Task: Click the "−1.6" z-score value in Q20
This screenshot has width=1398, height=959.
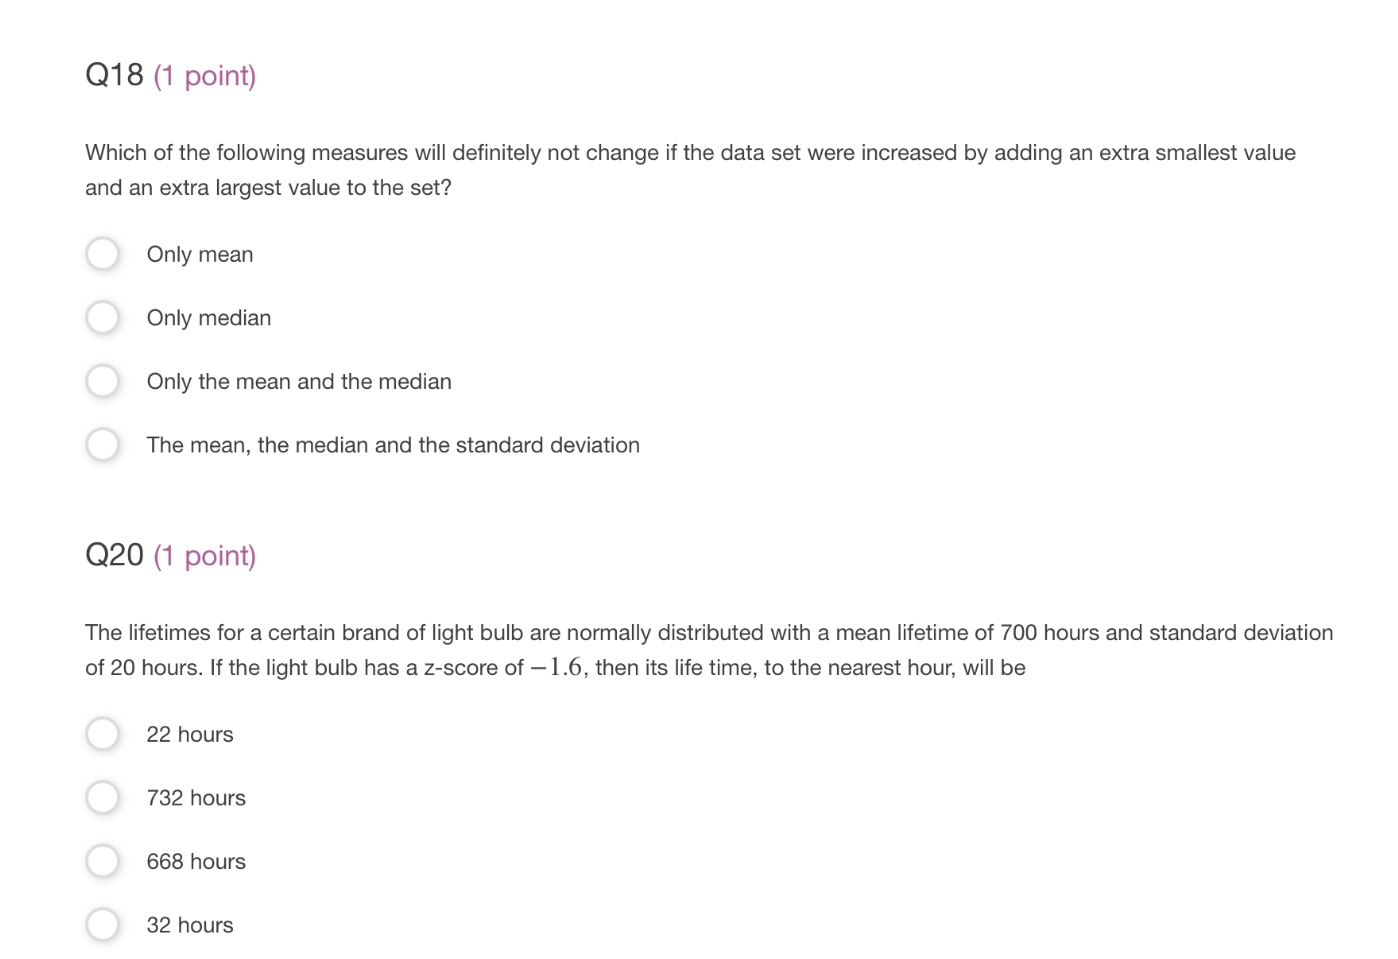Action: pyautogui.click(x=554, y=666)
